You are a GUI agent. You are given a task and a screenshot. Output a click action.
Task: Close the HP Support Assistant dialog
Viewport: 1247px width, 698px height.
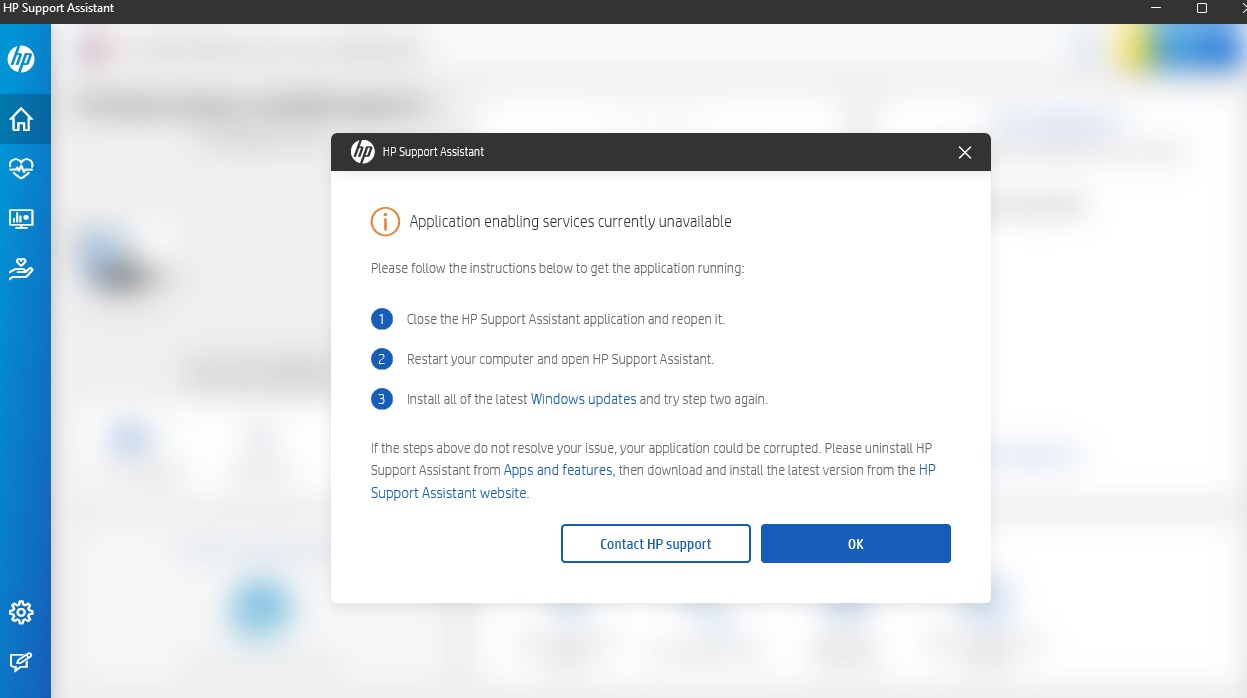click(x=964, y=152)
